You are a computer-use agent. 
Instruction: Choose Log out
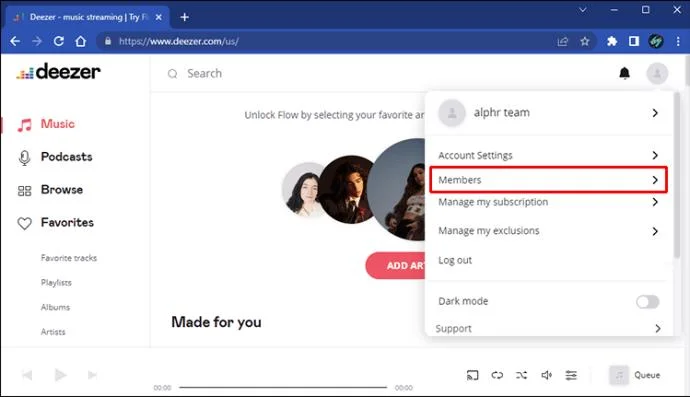[455, 260]
